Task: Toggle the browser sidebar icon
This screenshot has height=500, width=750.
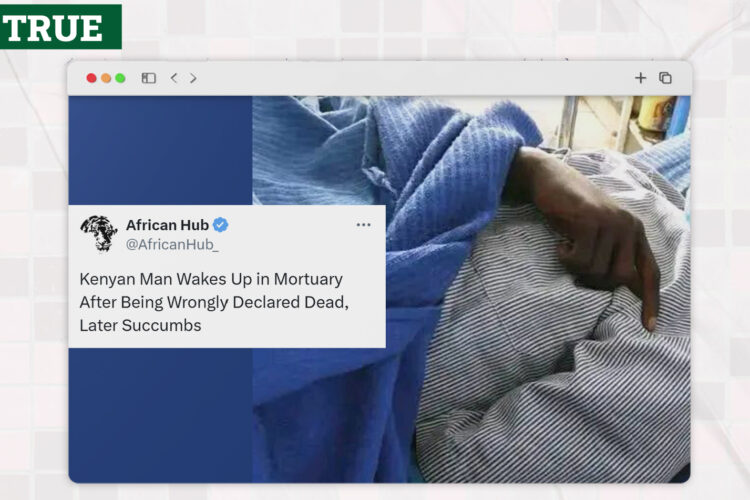Action: [x=149, y=78]
